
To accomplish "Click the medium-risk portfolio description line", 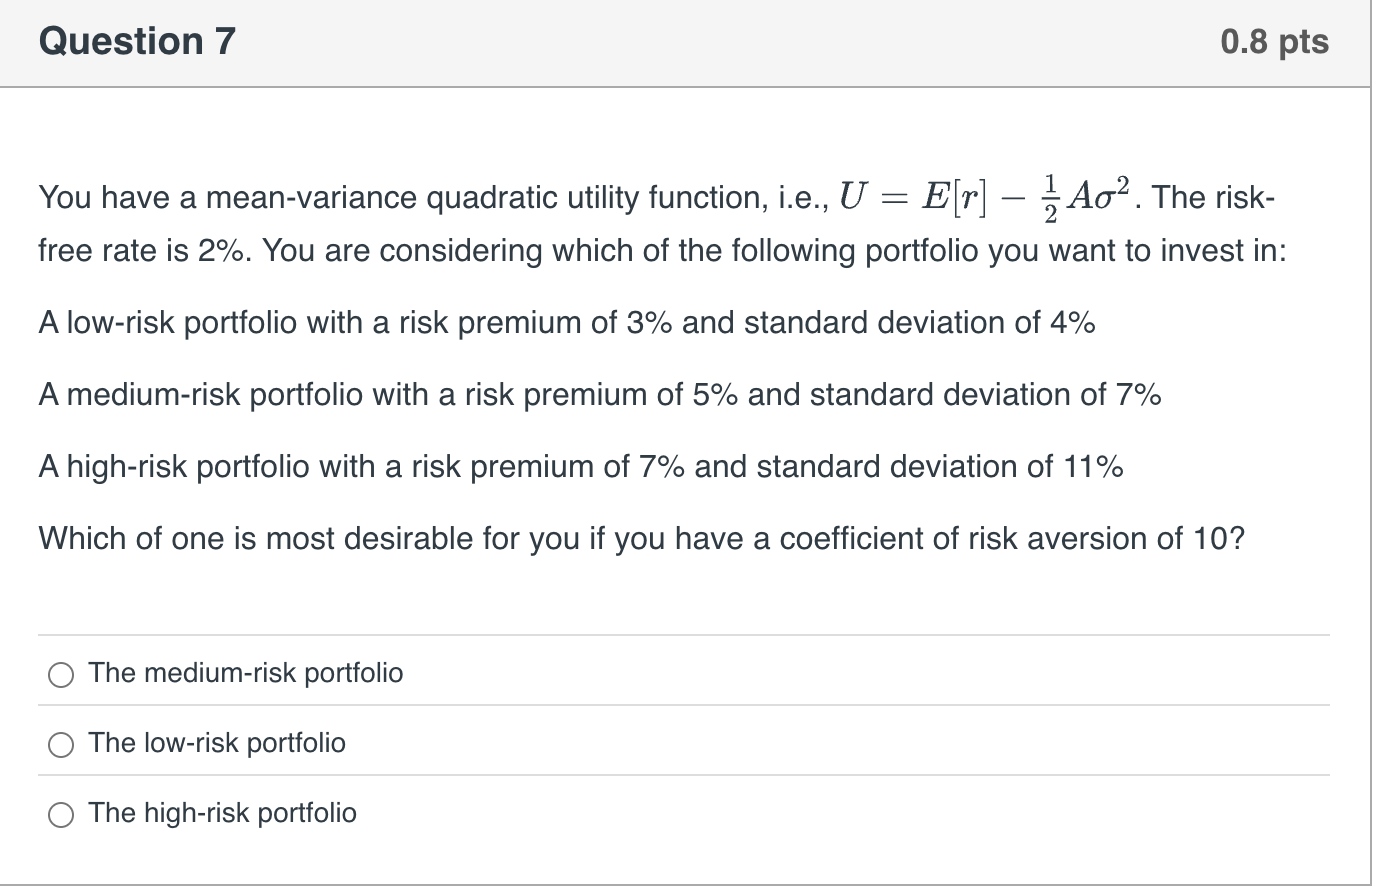I will click(597, 395).
